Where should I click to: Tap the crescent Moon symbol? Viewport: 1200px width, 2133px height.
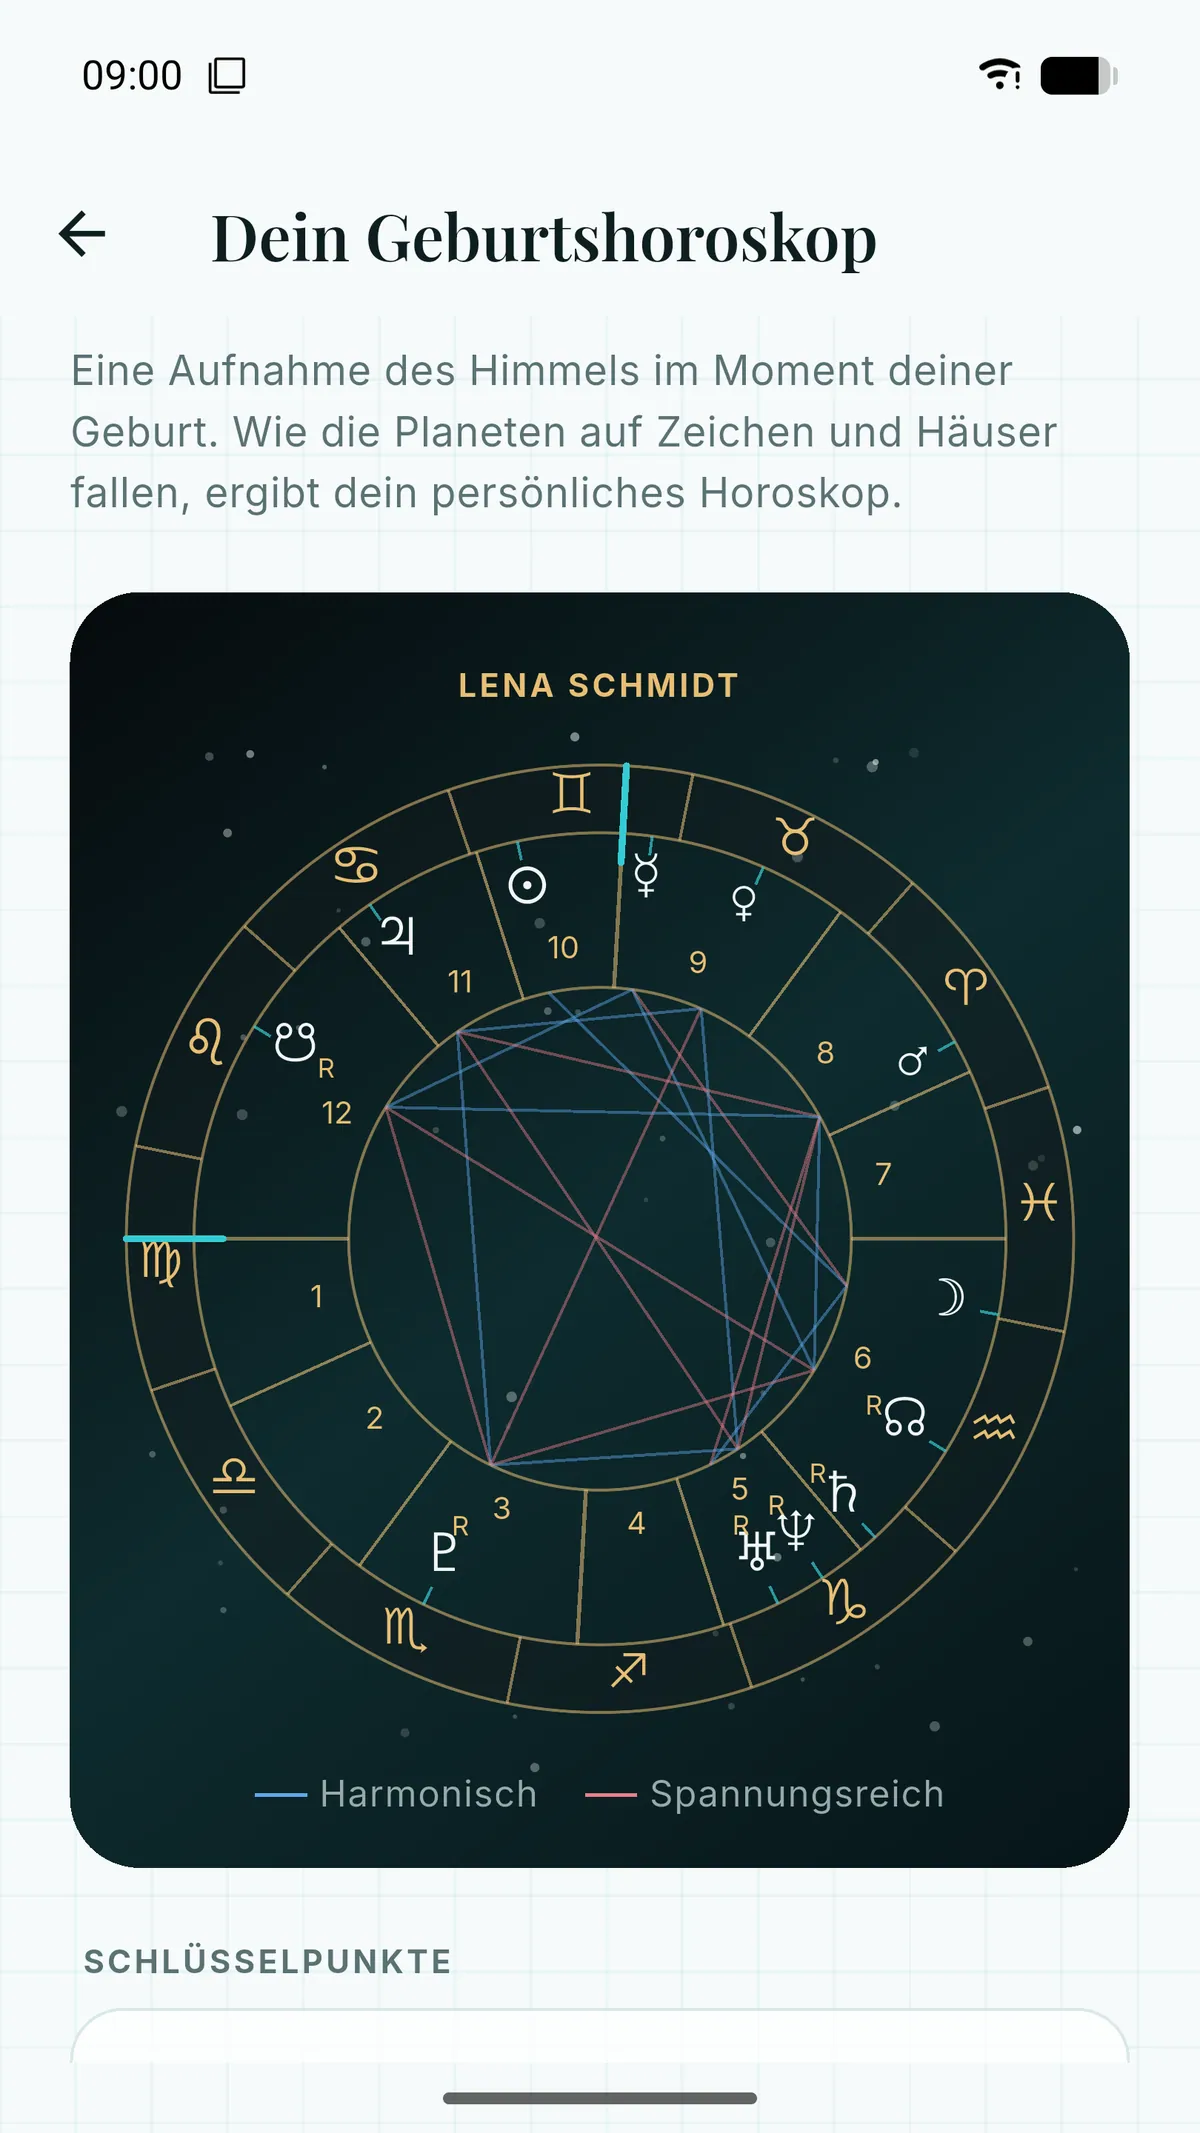coord(950,1297)
